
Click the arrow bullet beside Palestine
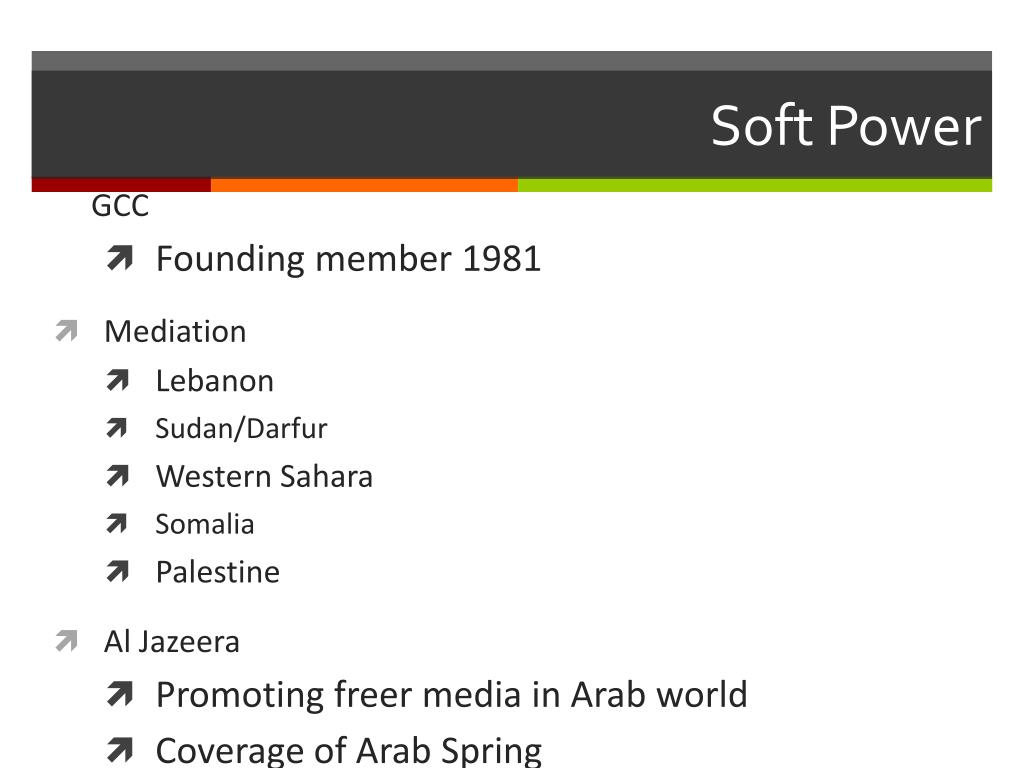pos(118,572)
